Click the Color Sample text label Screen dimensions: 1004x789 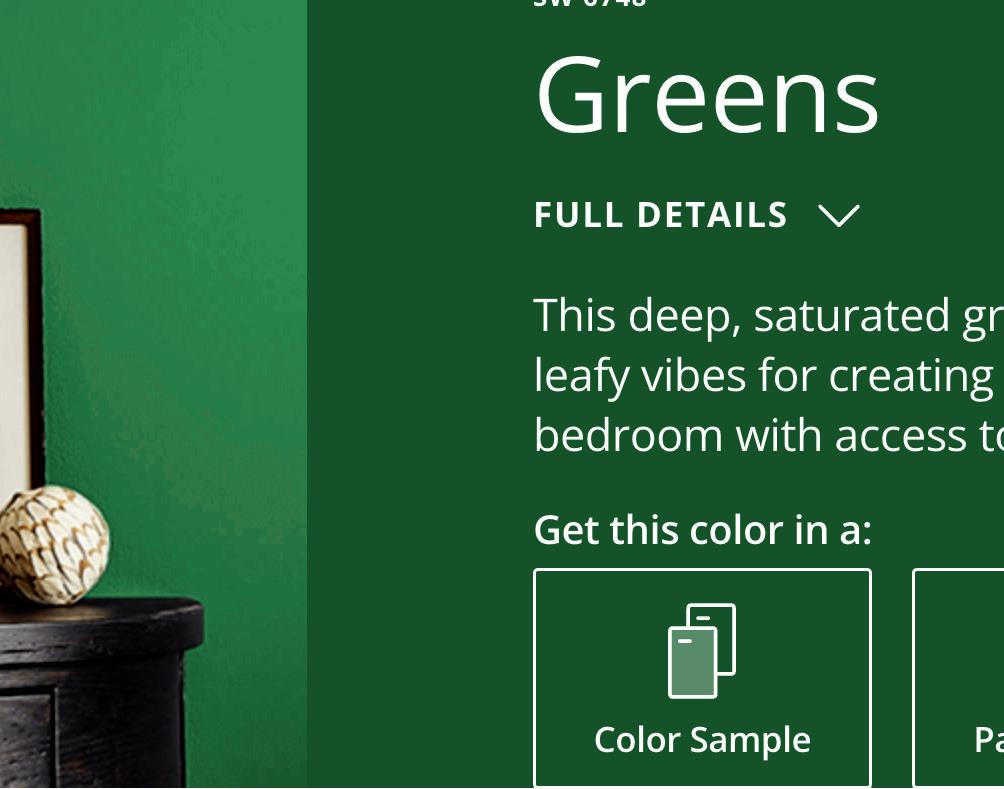702,740
